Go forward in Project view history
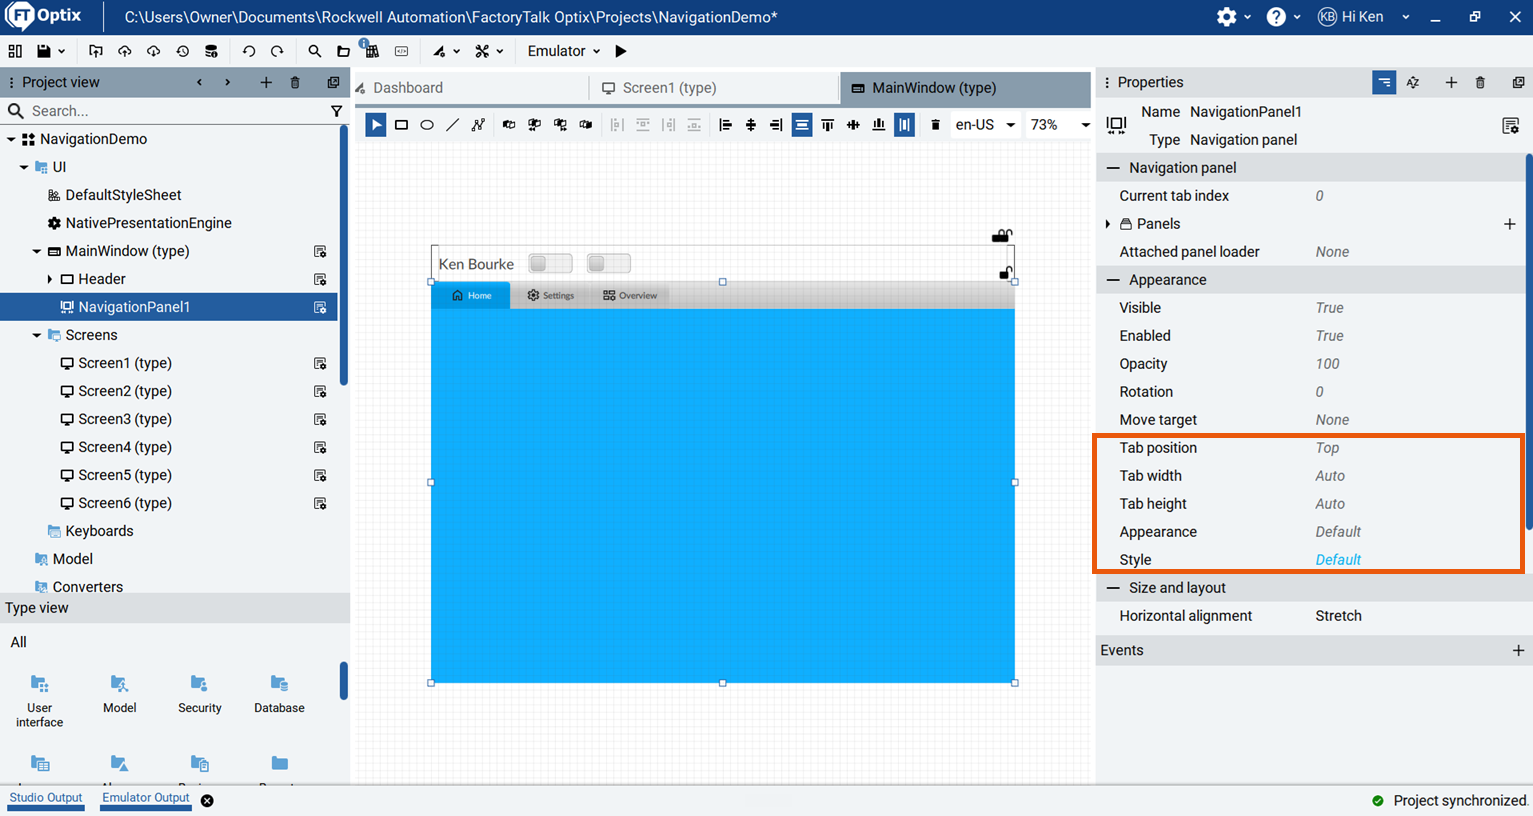Viewport: 1533px width, 816px height. coord(227,82)
